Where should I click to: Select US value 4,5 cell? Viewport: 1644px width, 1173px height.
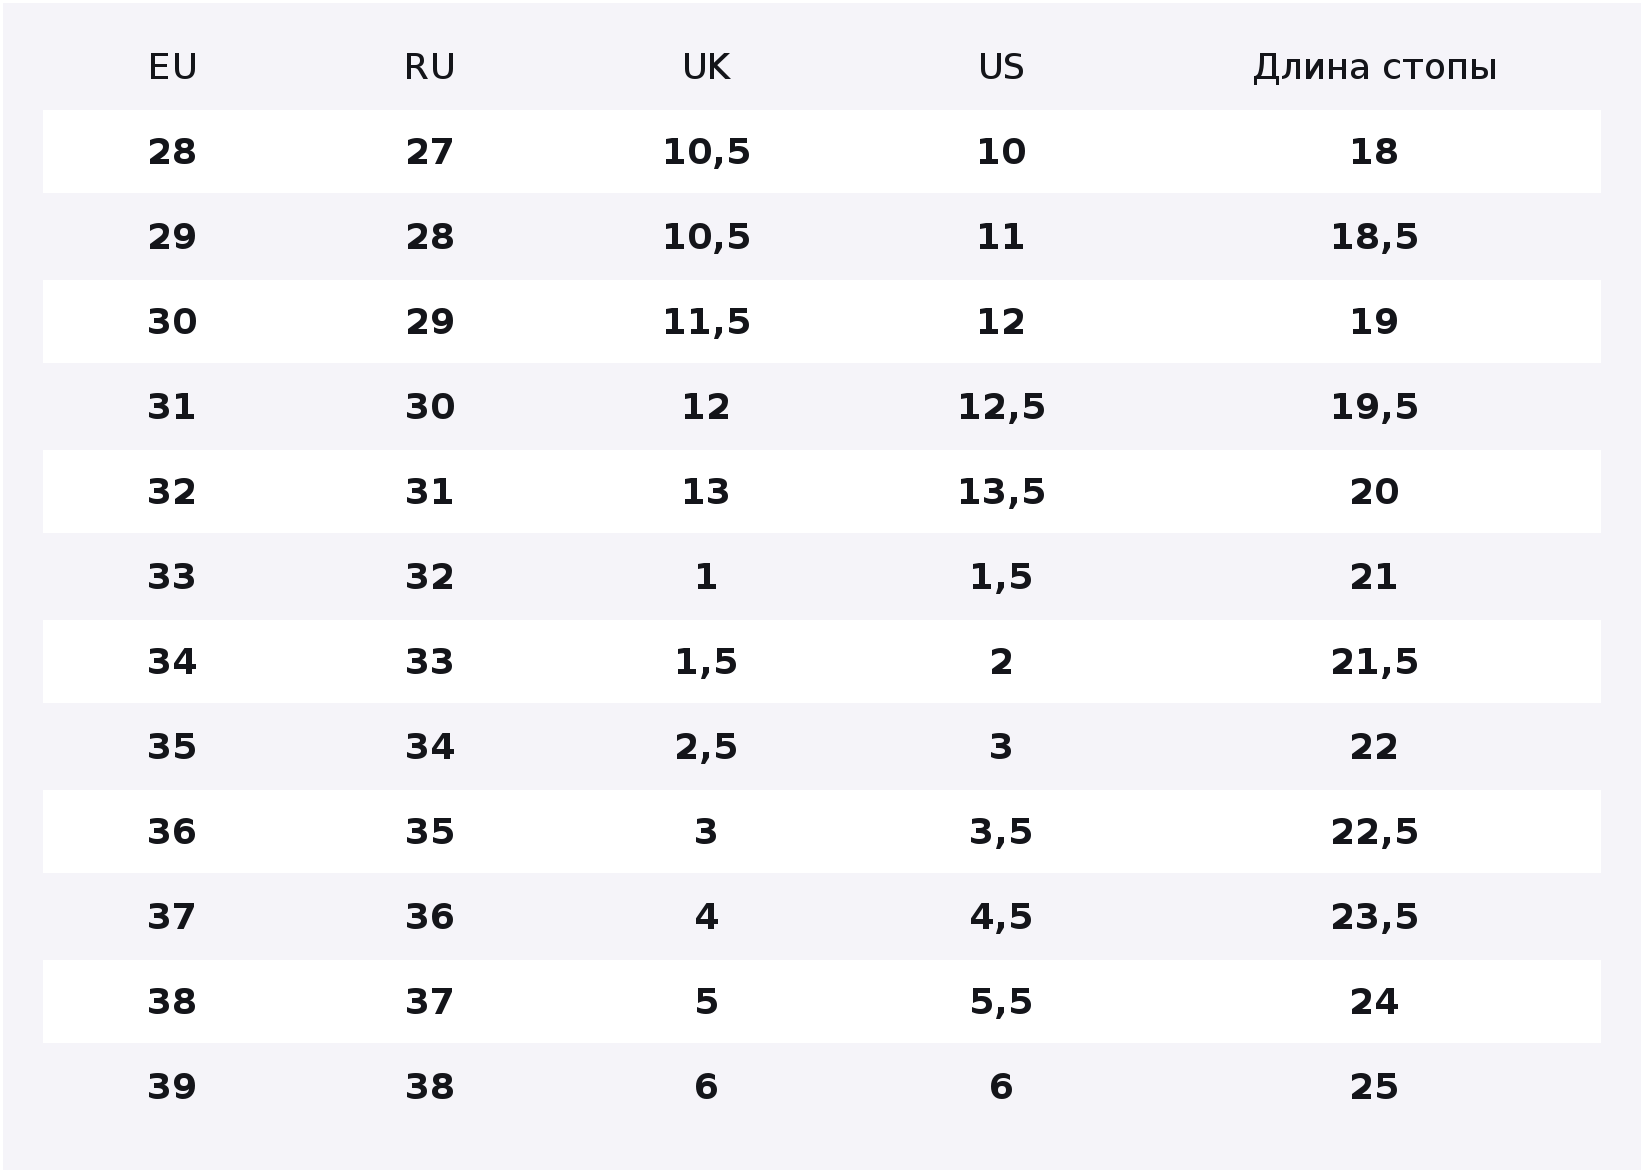click(1001, 917)
